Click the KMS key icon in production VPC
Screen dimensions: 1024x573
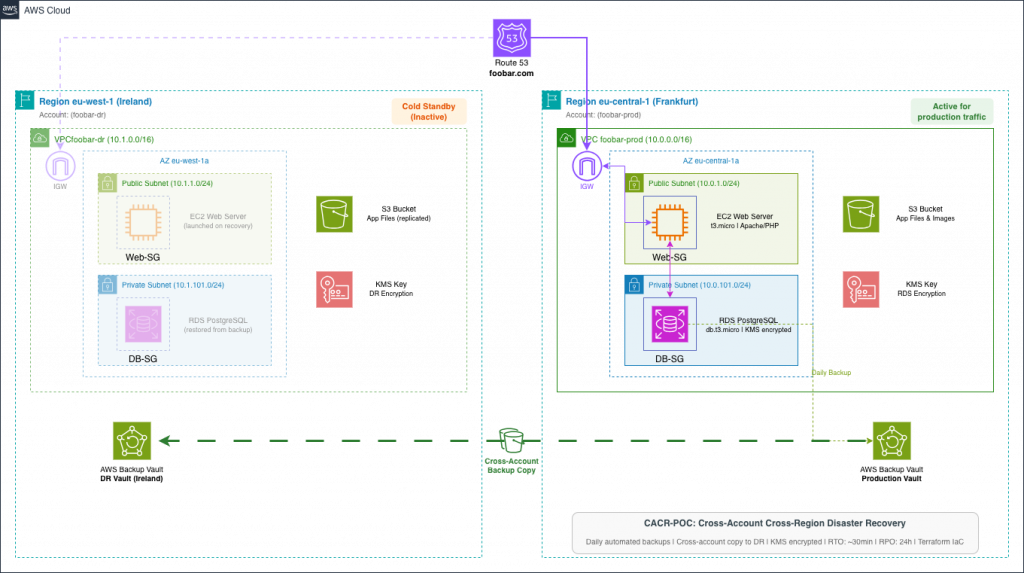[859, 291]
